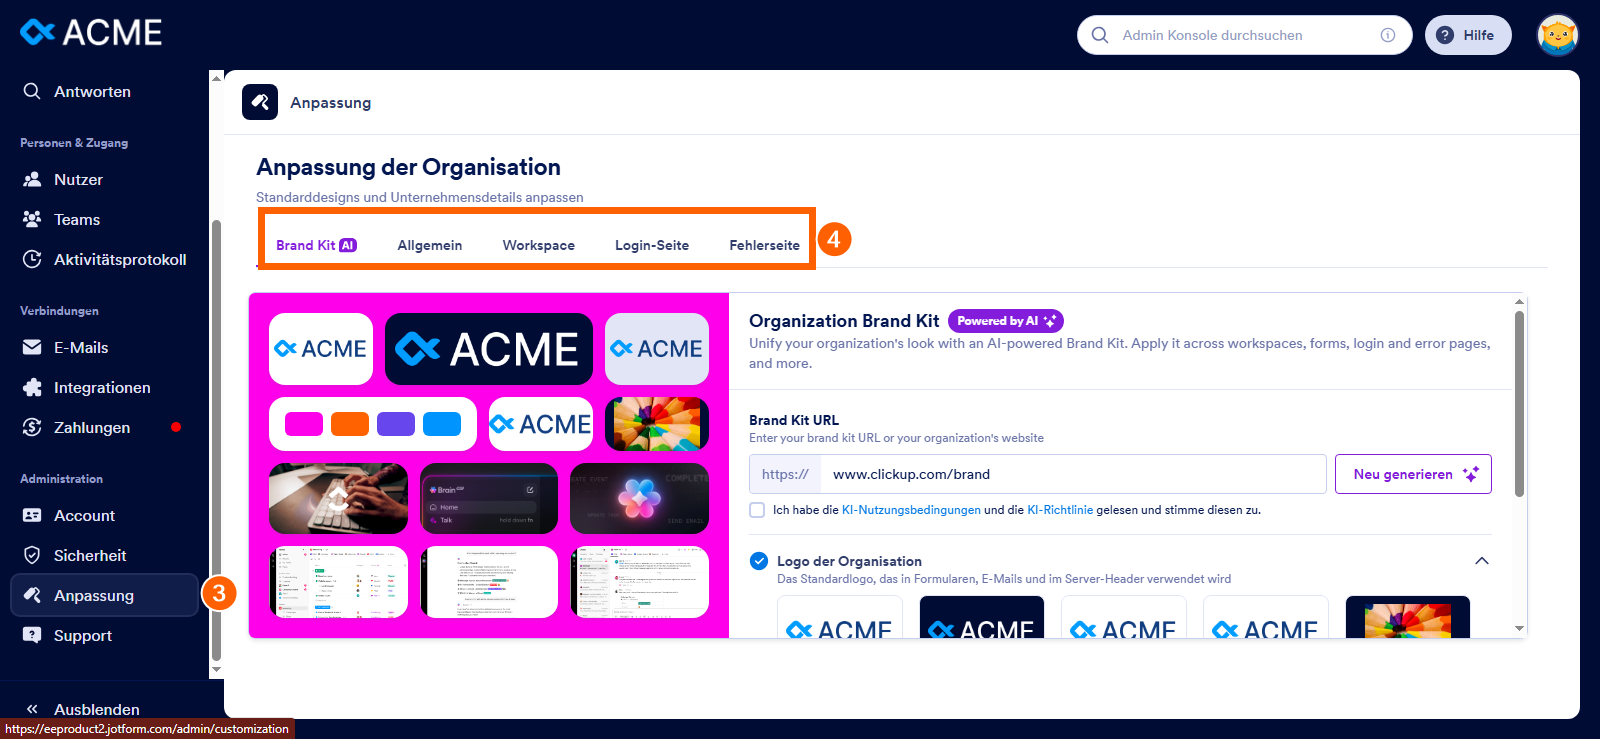
Task: Click the ACME logo in header
Action: pos(91,33)
